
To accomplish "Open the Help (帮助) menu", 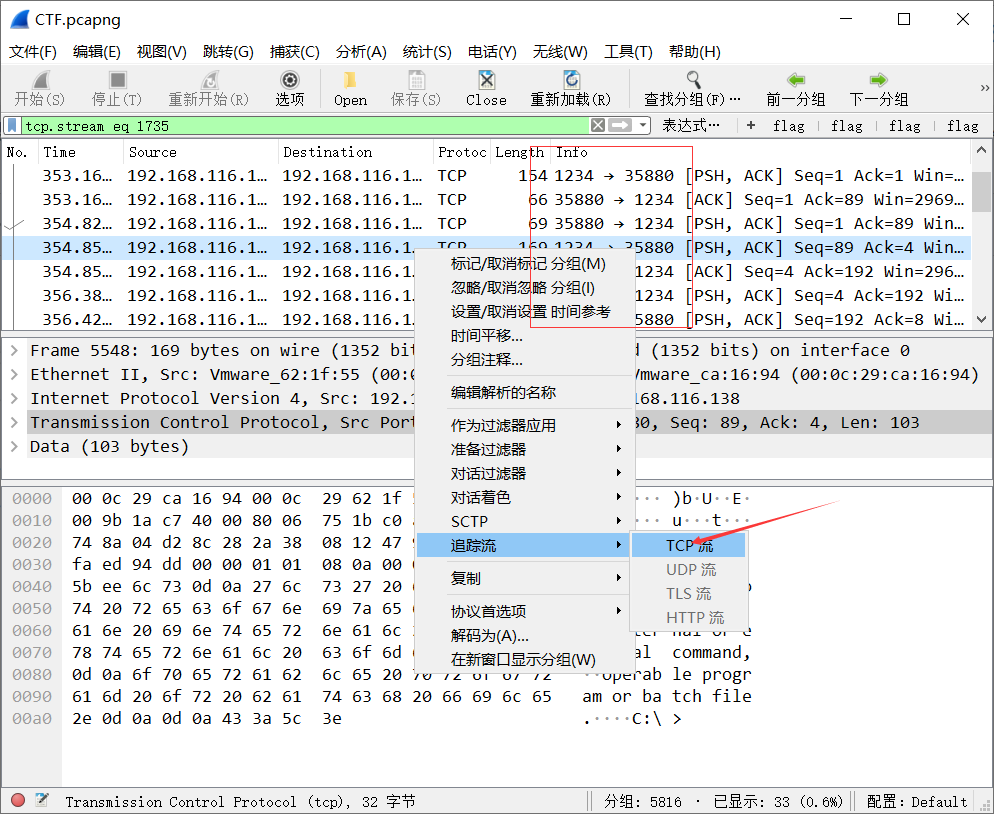I will (x=694, y=52).
